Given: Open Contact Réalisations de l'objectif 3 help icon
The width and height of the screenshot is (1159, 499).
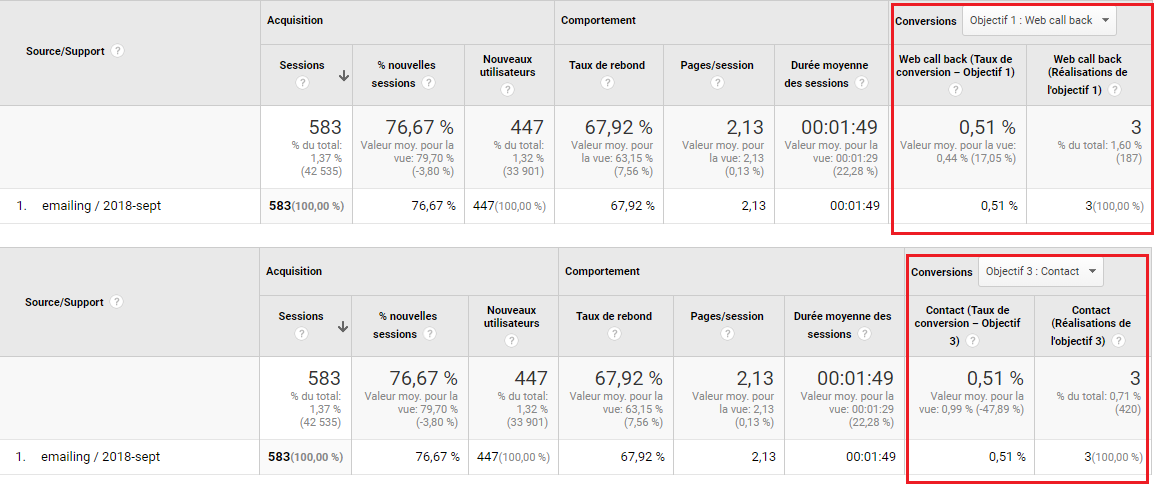Looking at the screenshot, I should 1118,341.
